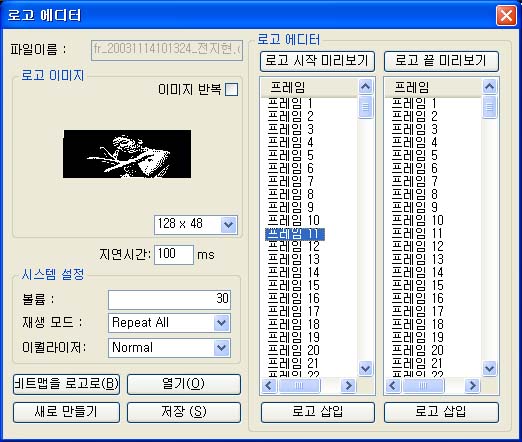Click 로고 끝 미리보기 button
Image resolution: width=522 pixels, height=442 pixels.
coord(441,61)
